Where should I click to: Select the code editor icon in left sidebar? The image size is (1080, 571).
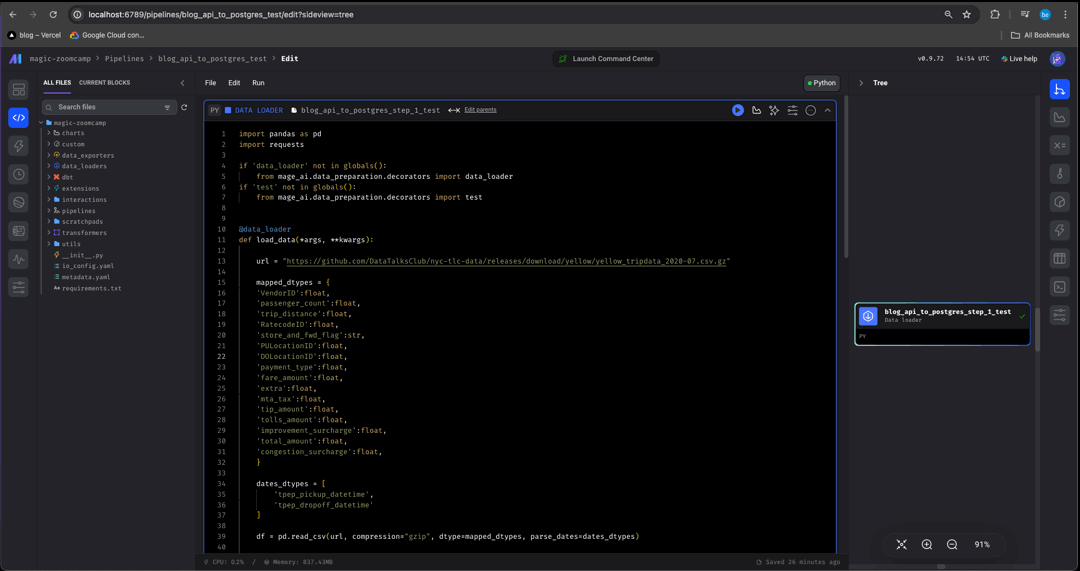[x=19, y=118]
